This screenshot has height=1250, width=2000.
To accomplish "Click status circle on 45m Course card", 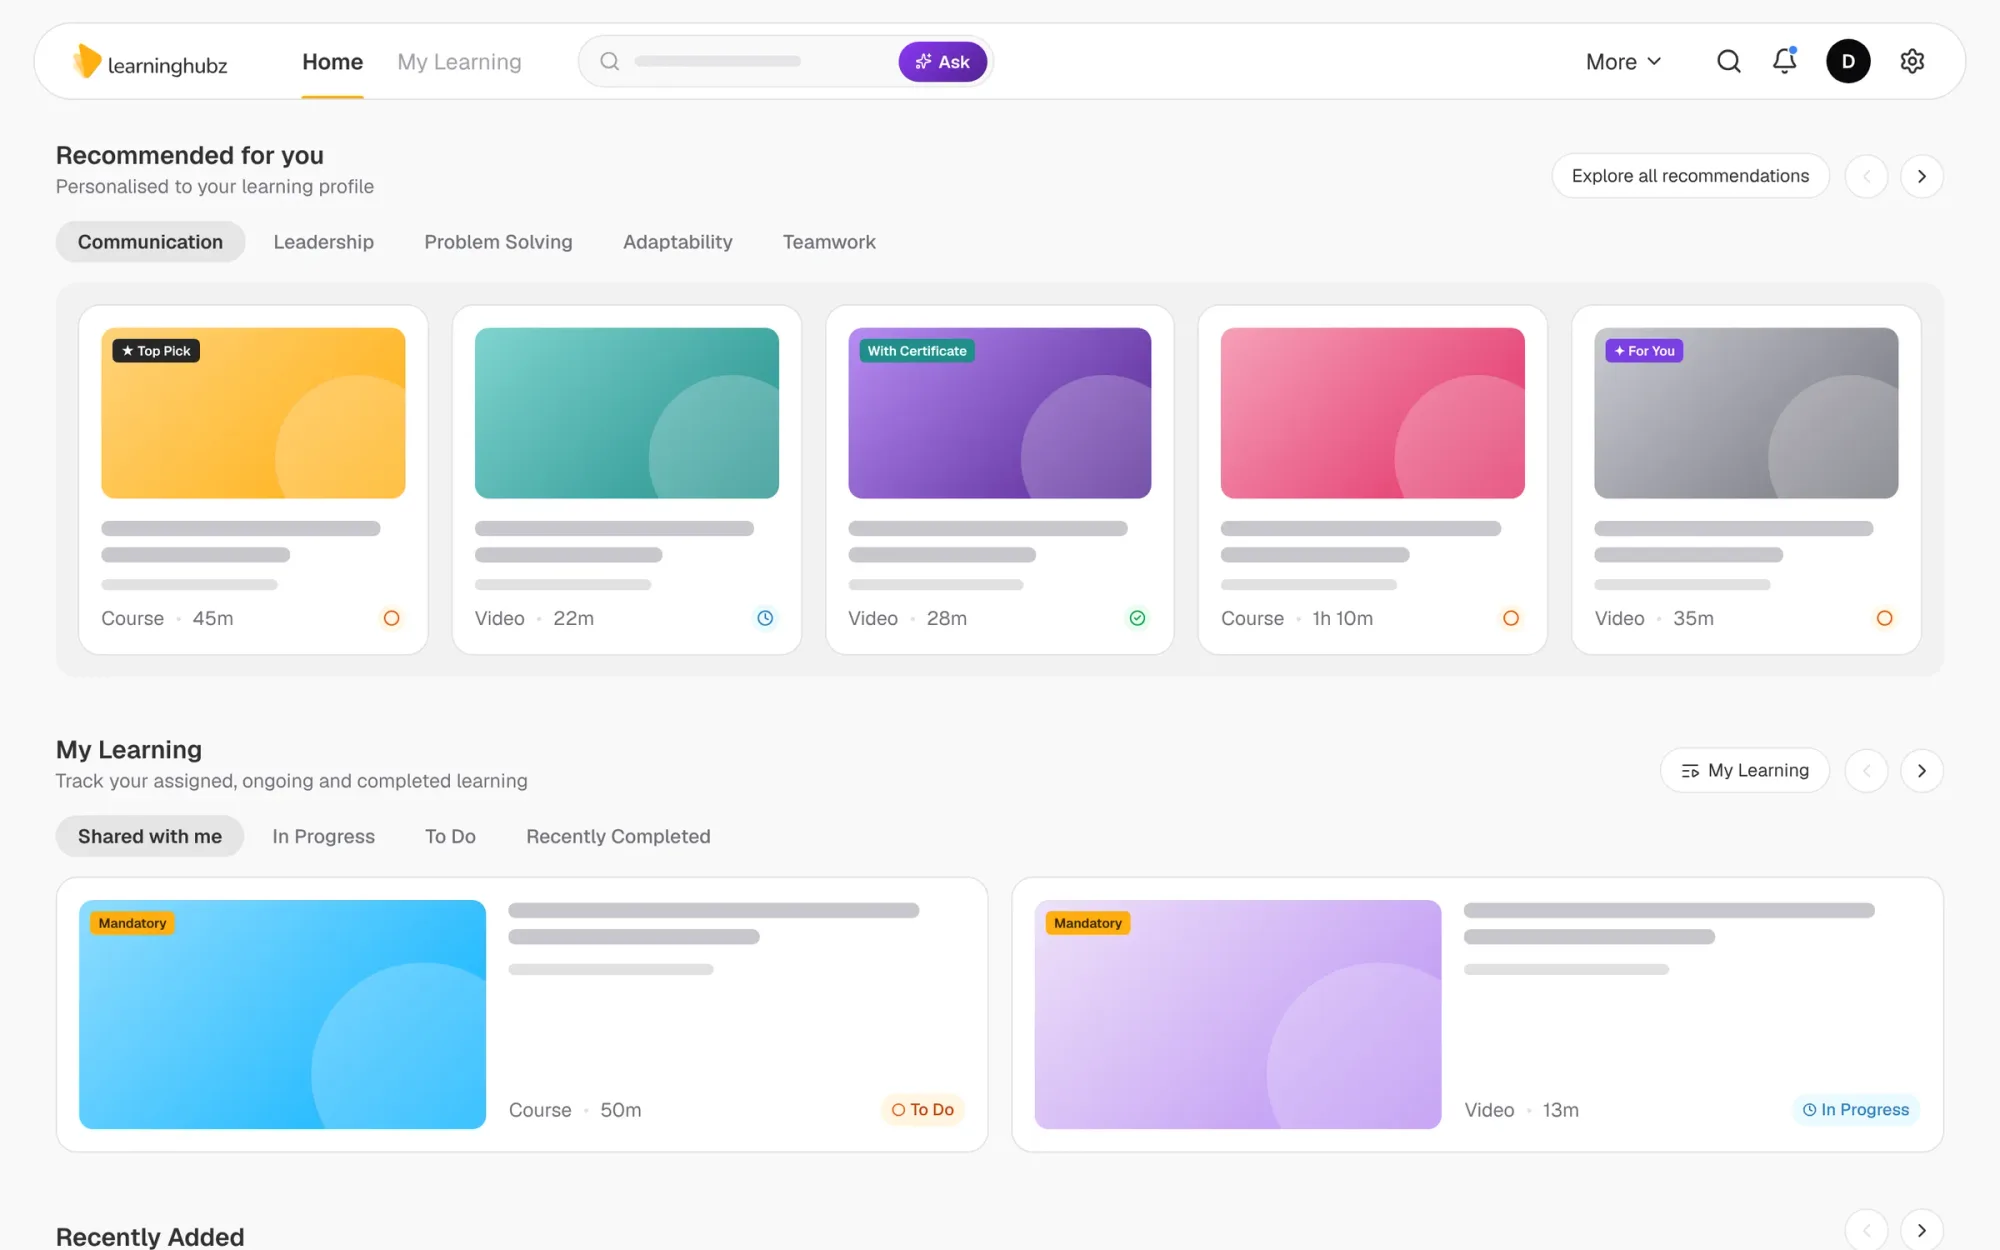I will click(392, 618).
